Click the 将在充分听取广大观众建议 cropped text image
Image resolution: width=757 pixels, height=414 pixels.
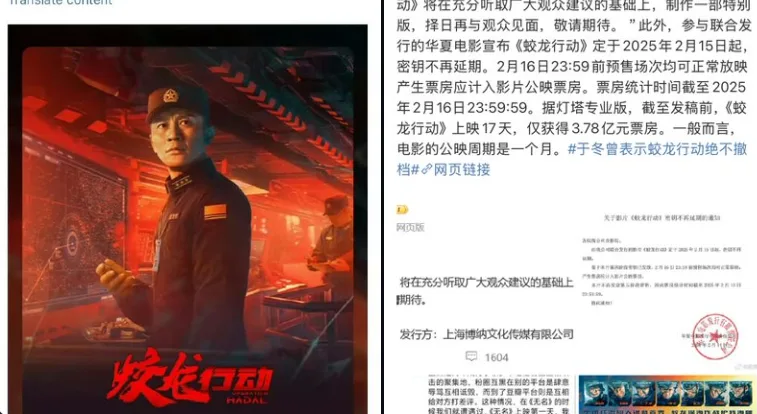click(x=486, y=290)
